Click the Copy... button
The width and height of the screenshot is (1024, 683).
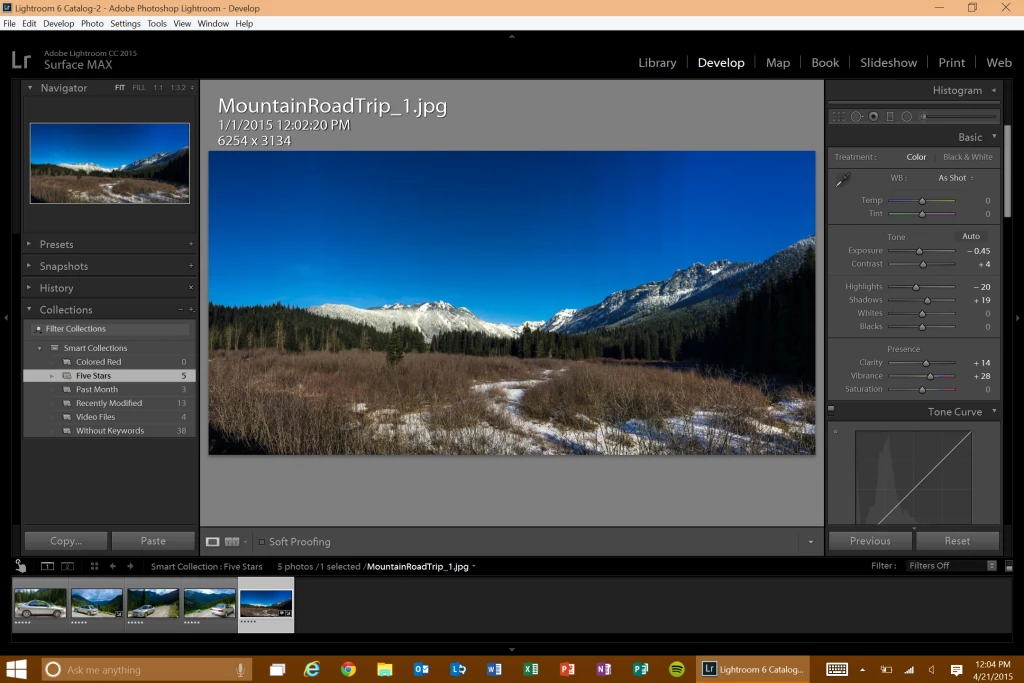point(66,541)
